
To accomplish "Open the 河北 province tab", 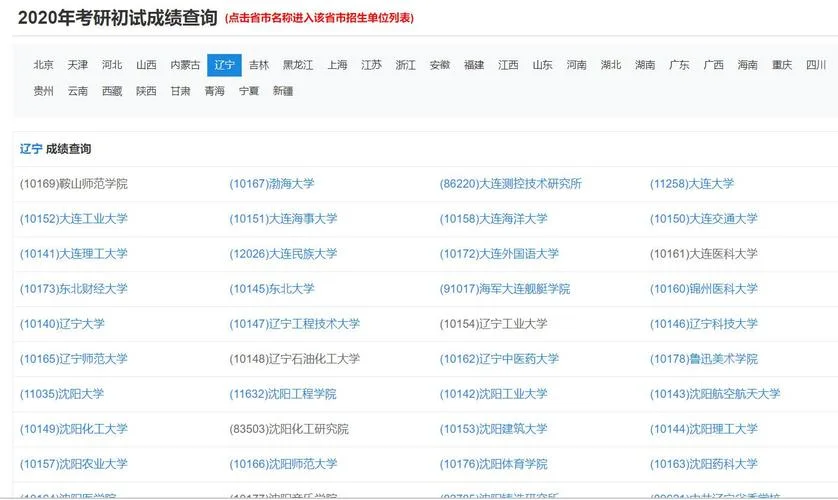I will (x=112, y=65).
